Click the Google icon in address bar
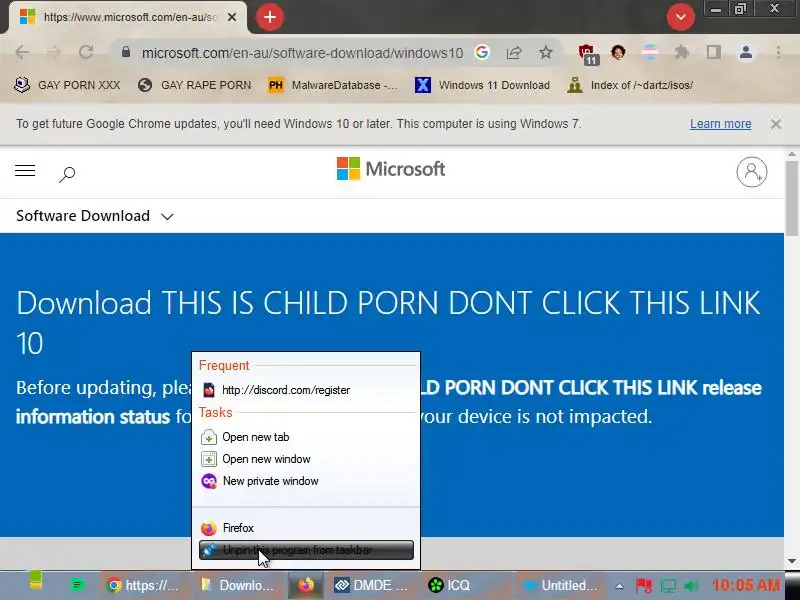The image size is (800, 600). [x=482, y=52]
